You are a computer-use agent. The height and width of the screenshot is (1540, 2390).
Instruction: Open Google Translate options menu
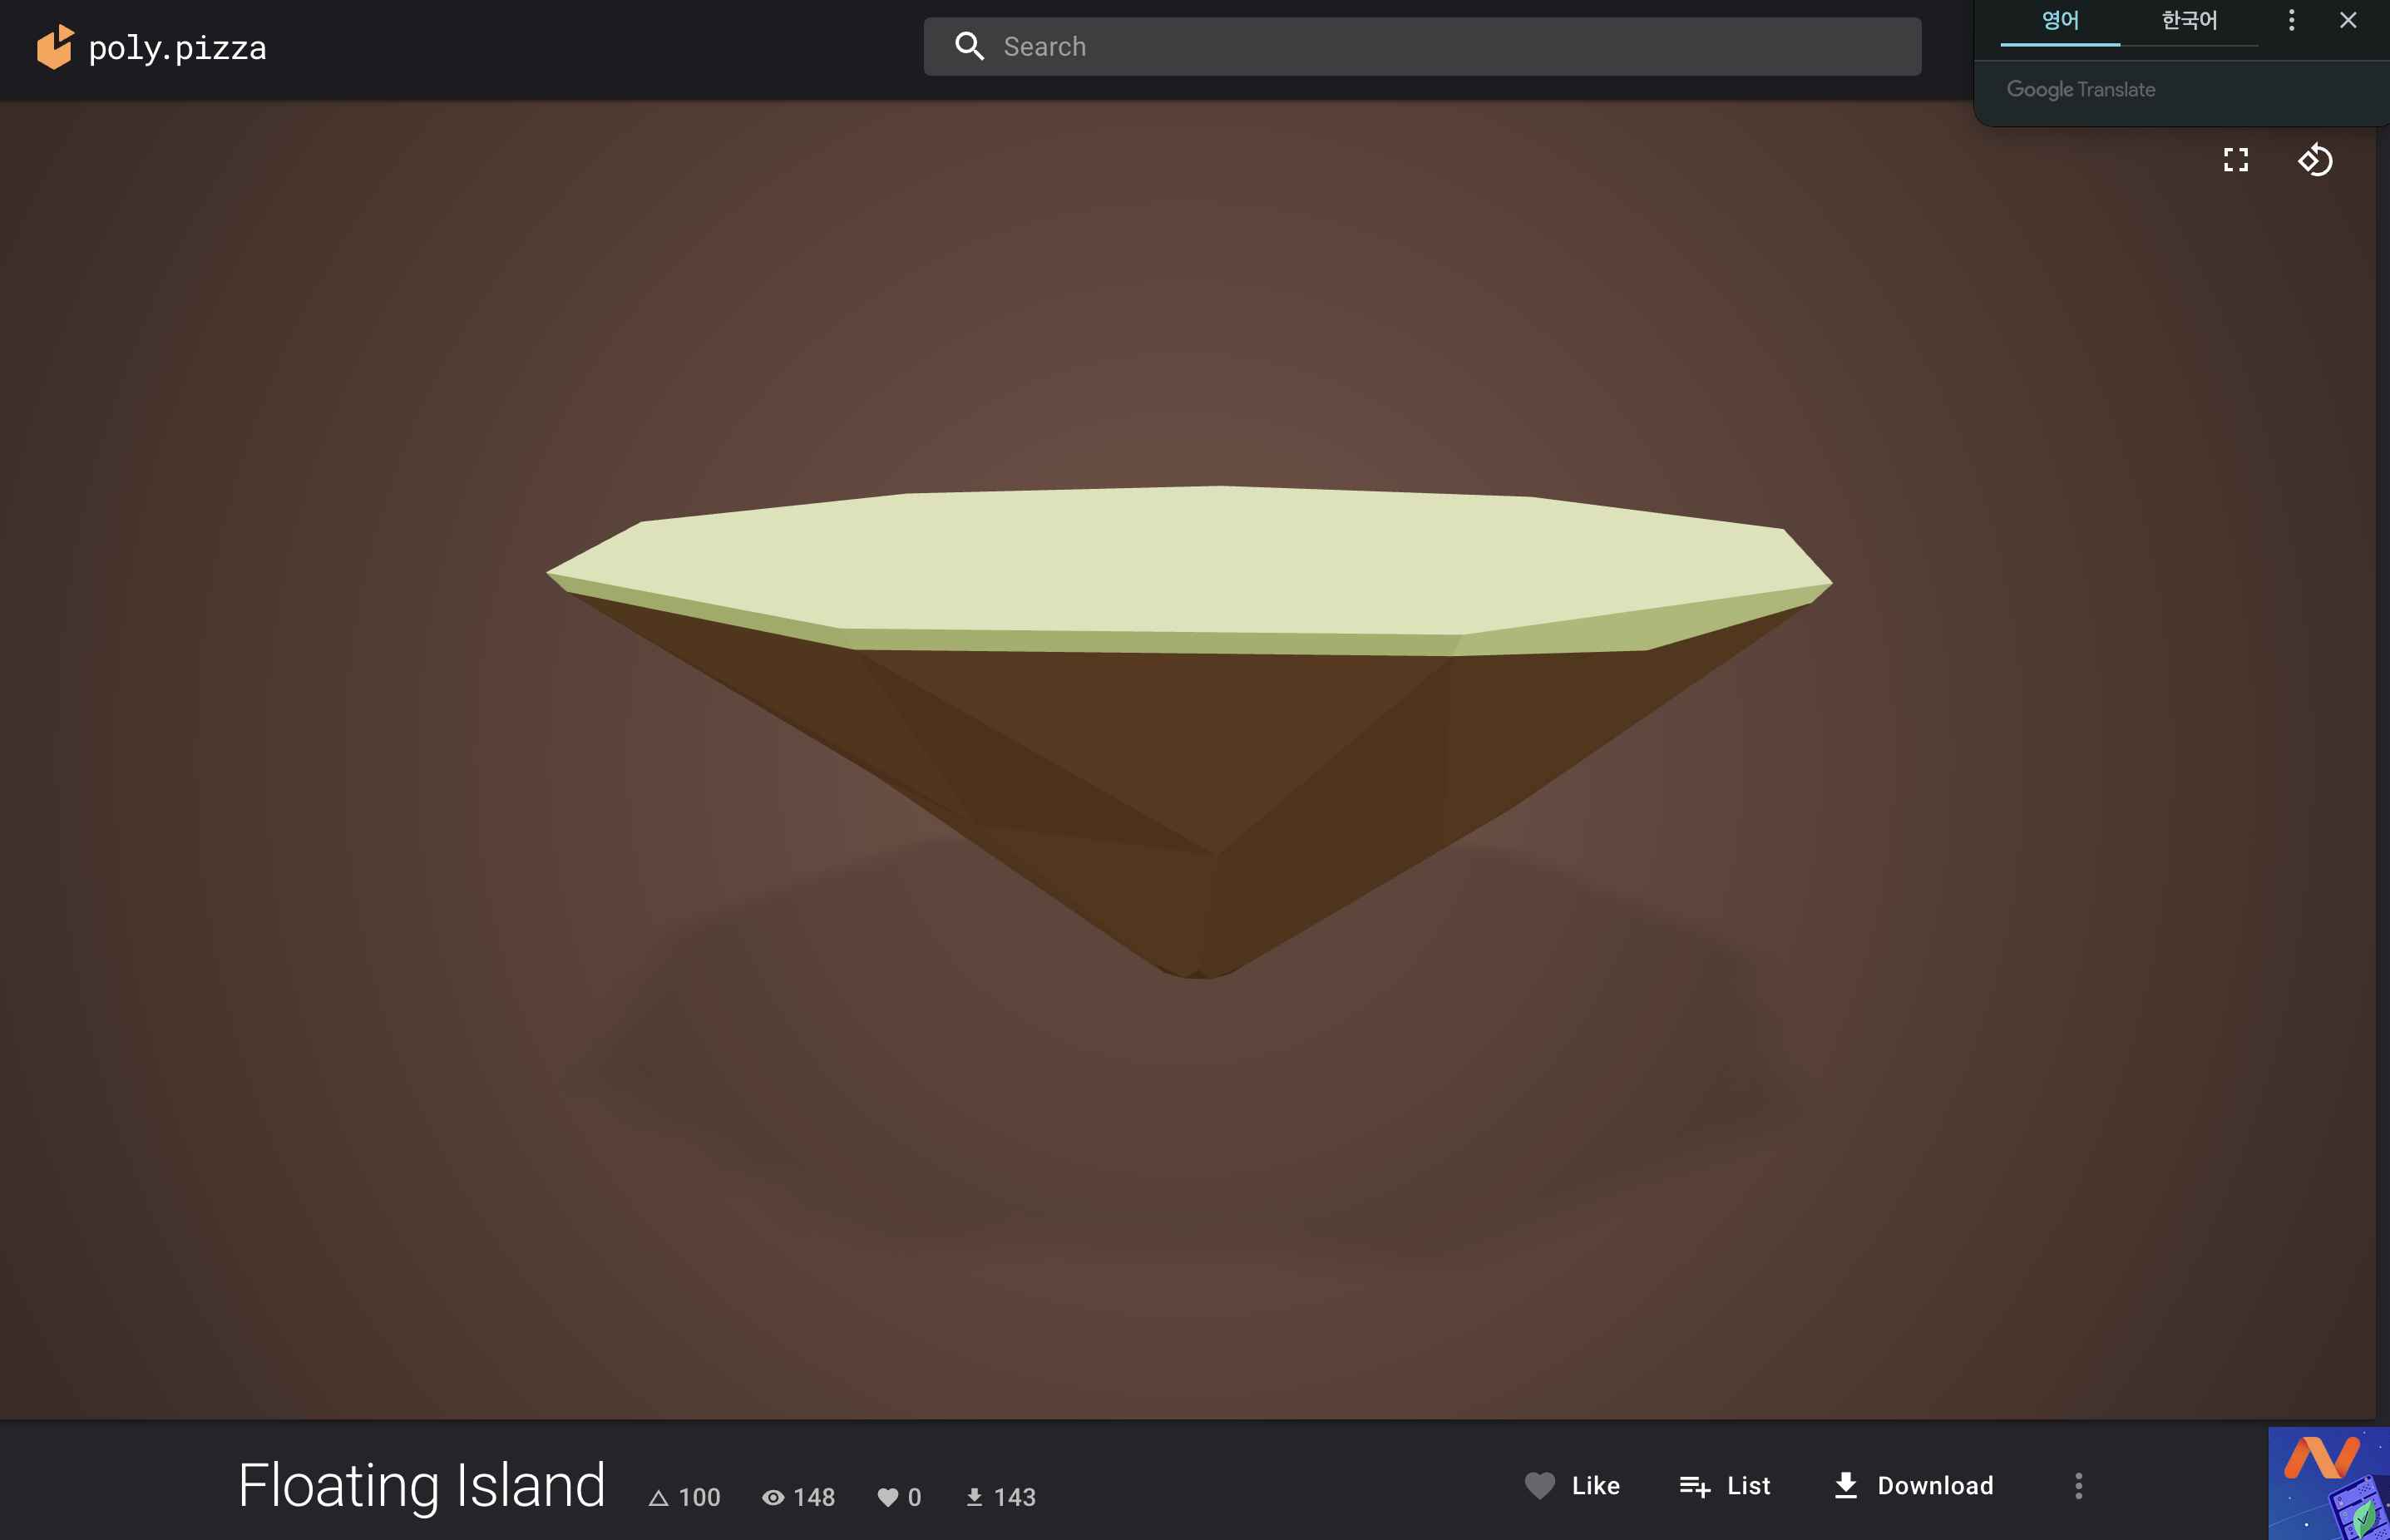pos(2291,20)
